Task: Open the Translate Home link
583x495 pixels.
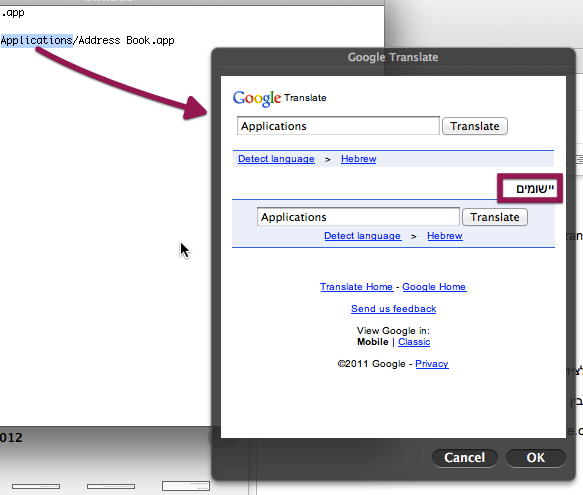Action: pos(356,287)
